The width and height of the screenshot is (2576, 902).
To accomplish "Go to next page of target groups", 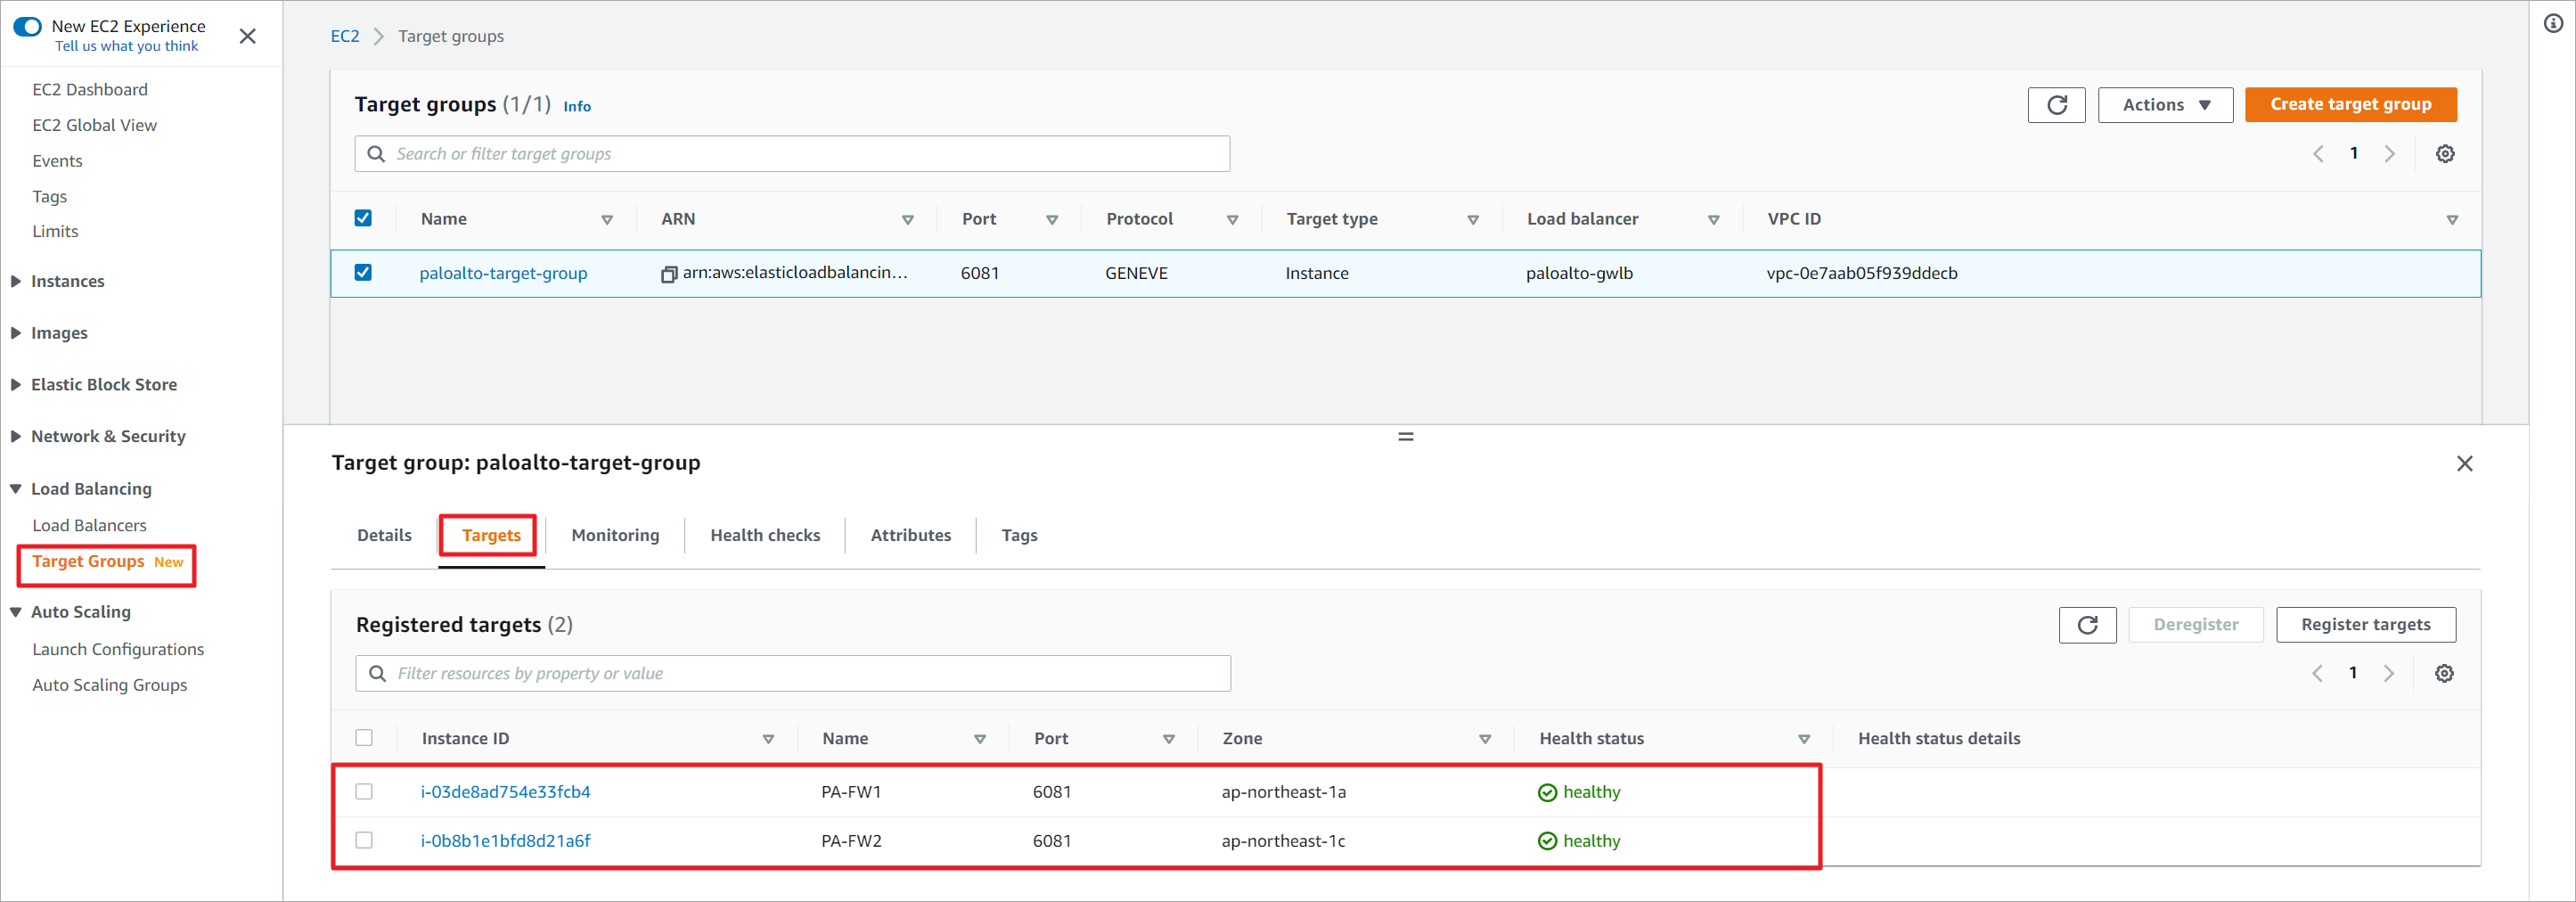I will point(2390,154).
